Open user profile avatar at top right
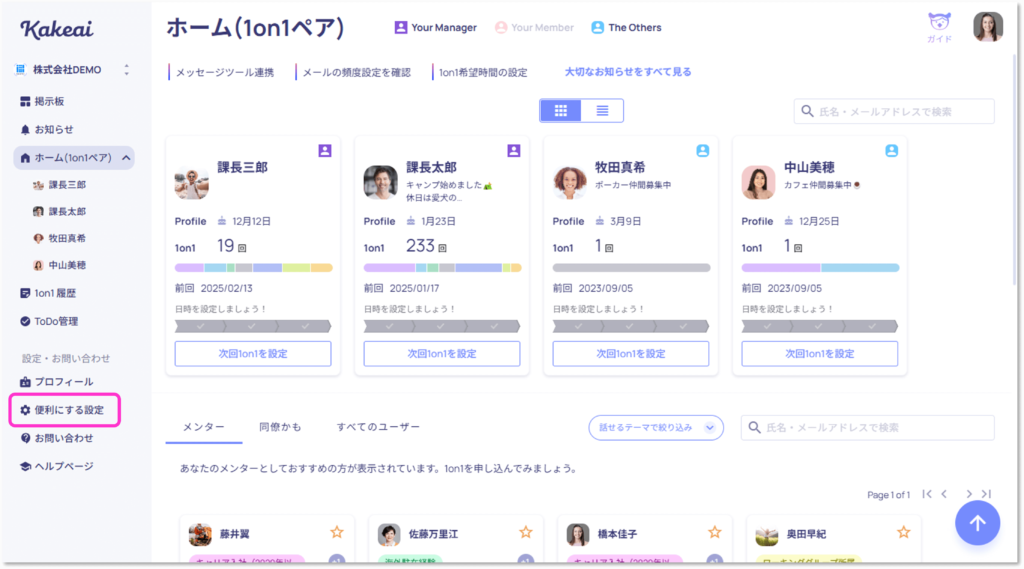This screenshot has width=1024, height=569. coord(987,27)
